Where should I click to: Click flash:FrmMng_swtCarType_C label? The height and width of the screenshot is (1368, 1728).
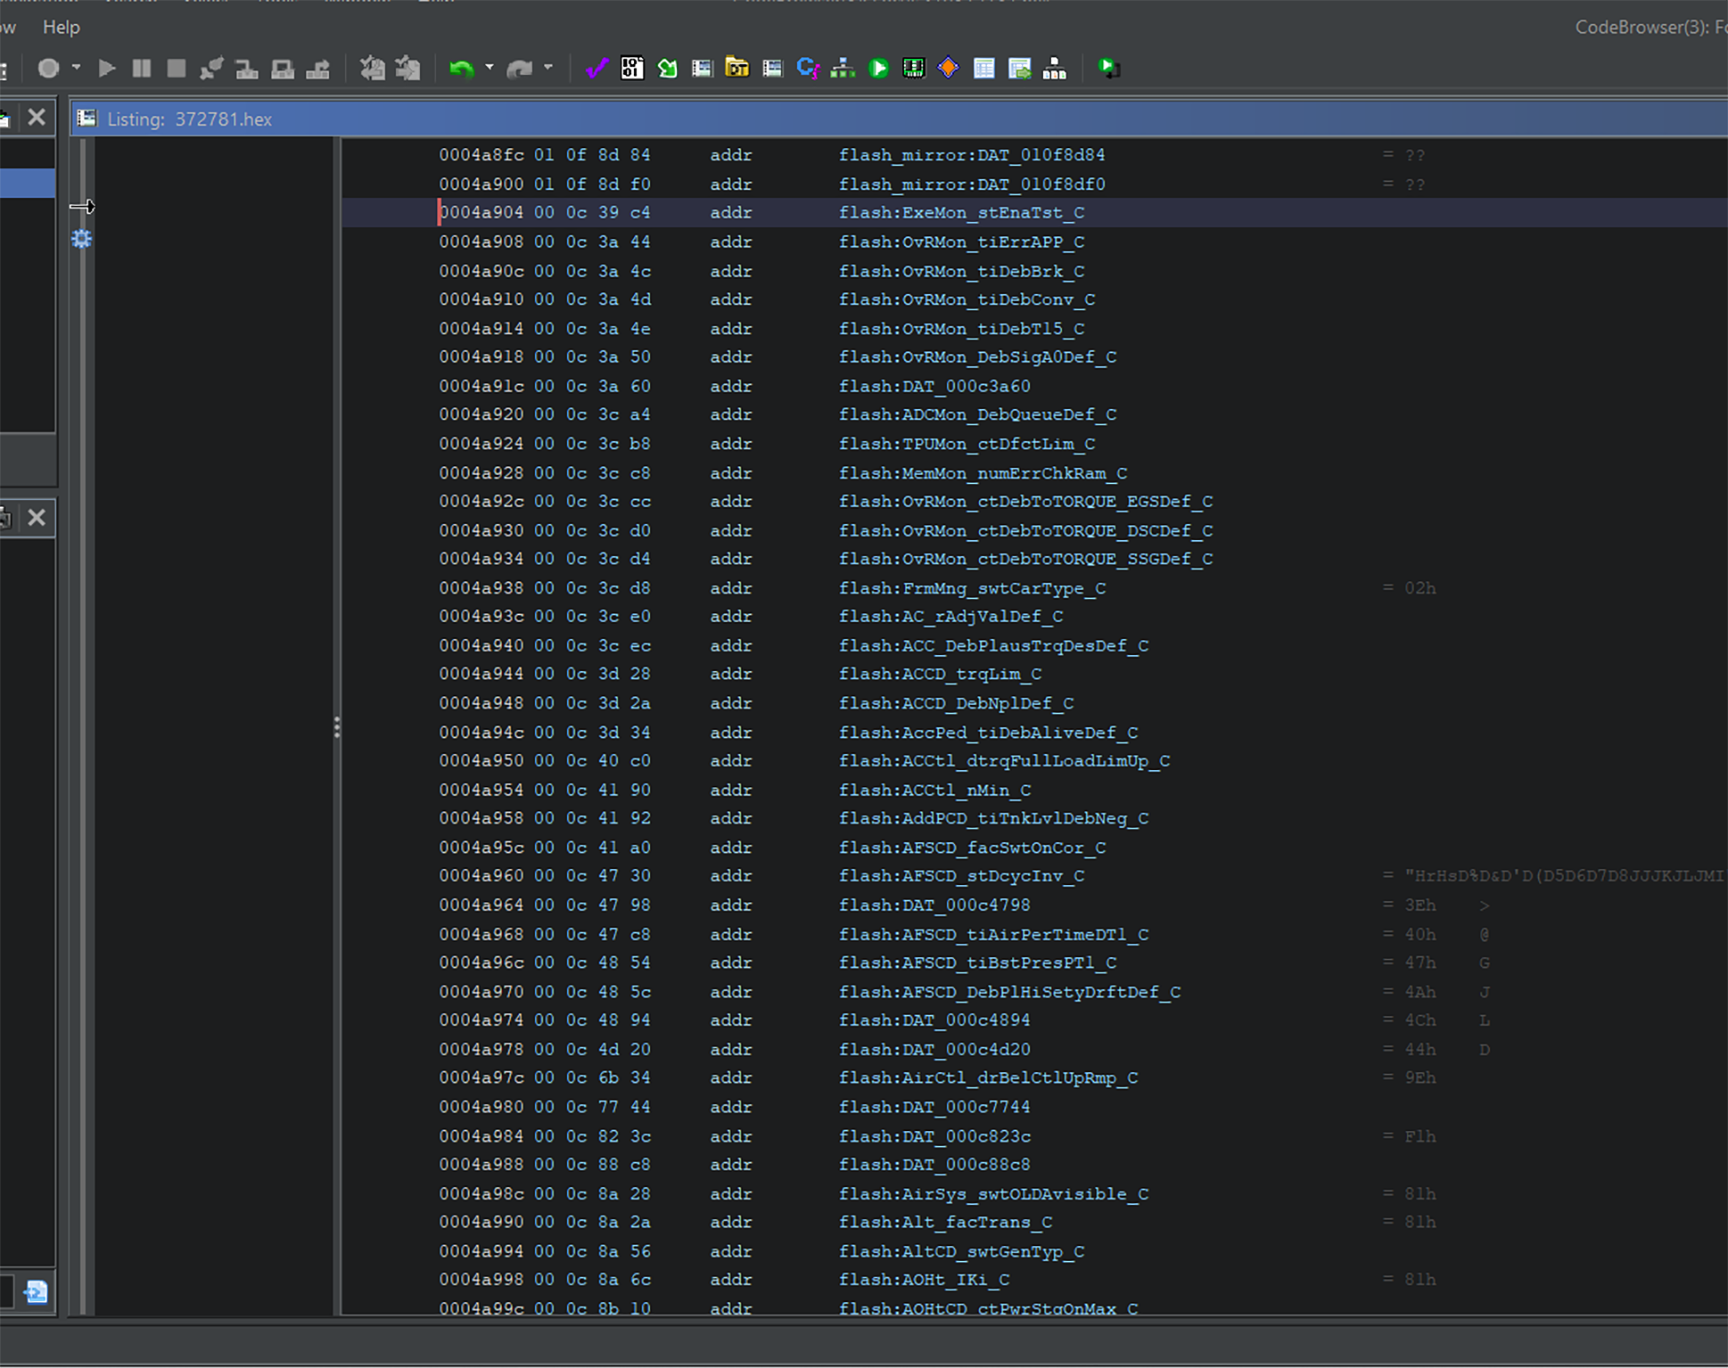pos(972,588)
